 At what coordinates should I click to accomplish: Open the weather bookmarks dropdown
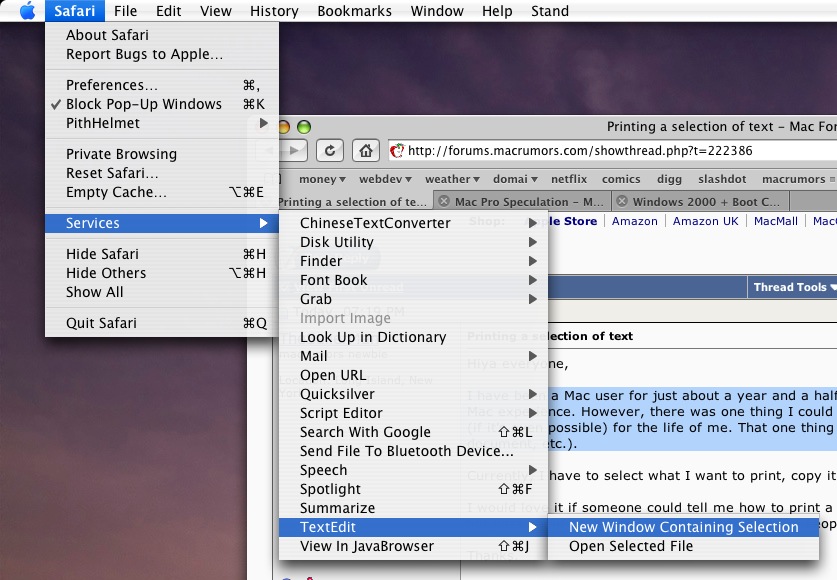click(x=452, y=179)
